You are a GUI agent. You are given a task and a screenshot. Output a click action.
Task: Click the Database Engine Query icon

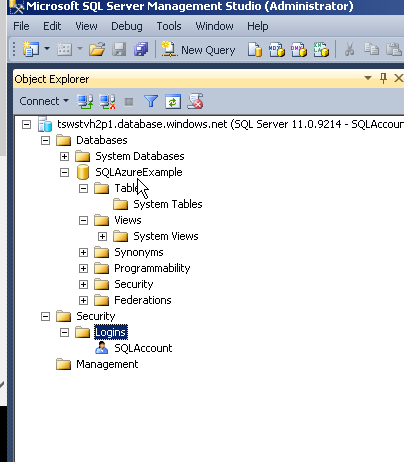pos(255,50)
